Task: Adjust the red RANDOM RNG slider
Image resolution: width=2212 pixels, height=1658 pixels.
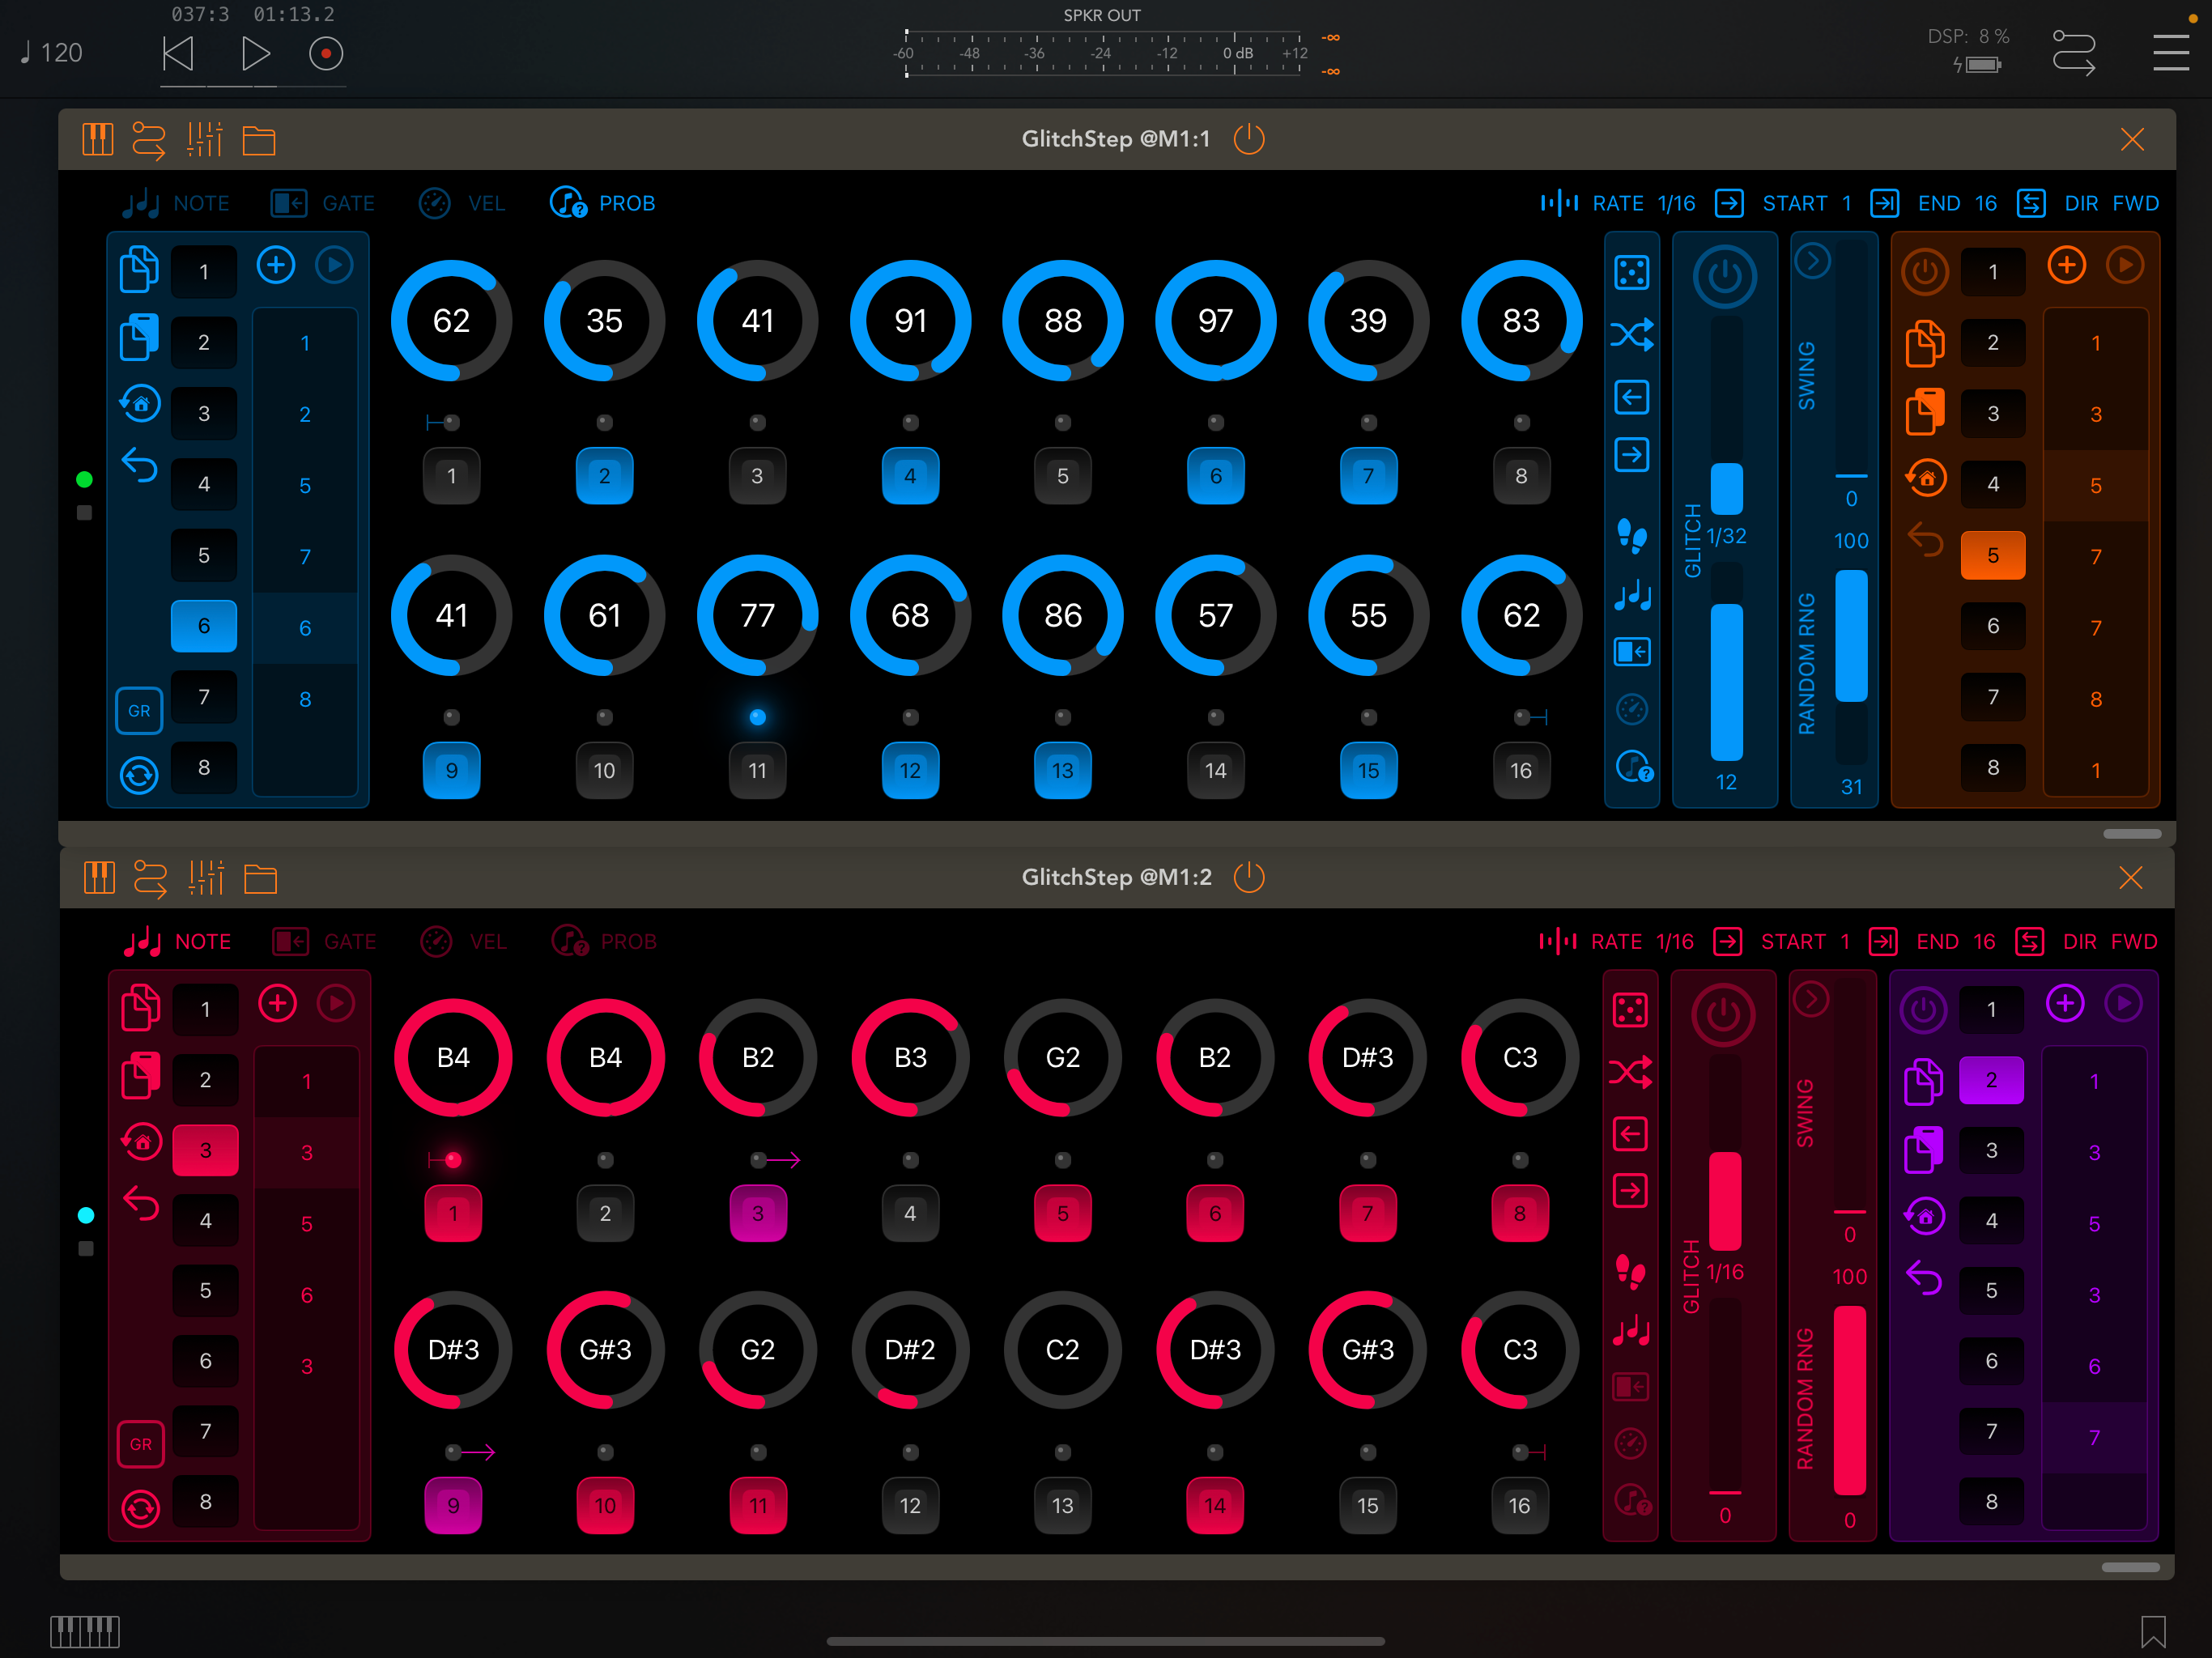Action: coord(1849,1400)
